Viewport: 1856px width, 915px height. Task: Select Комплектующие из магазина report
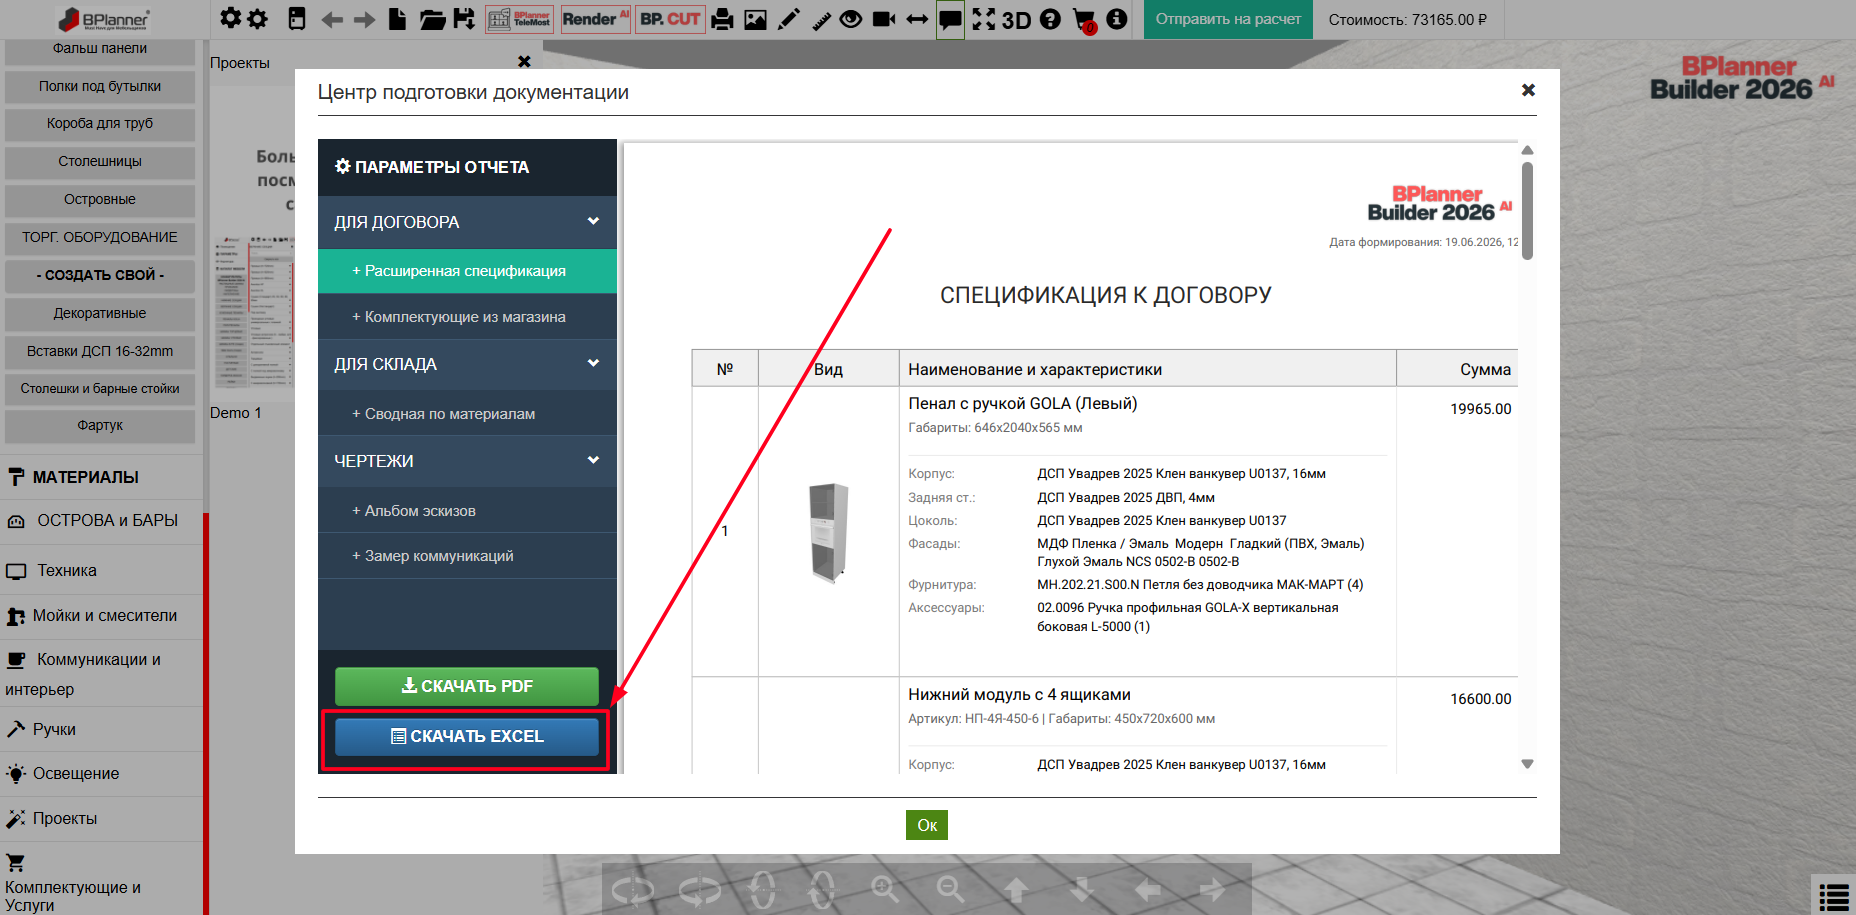point(467,317)
